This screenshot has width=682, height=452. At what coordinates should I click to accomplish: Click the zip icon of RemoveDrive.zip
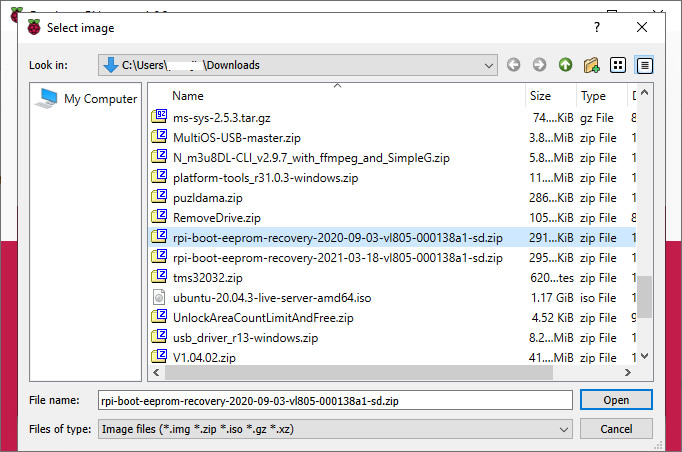point(159,216)
